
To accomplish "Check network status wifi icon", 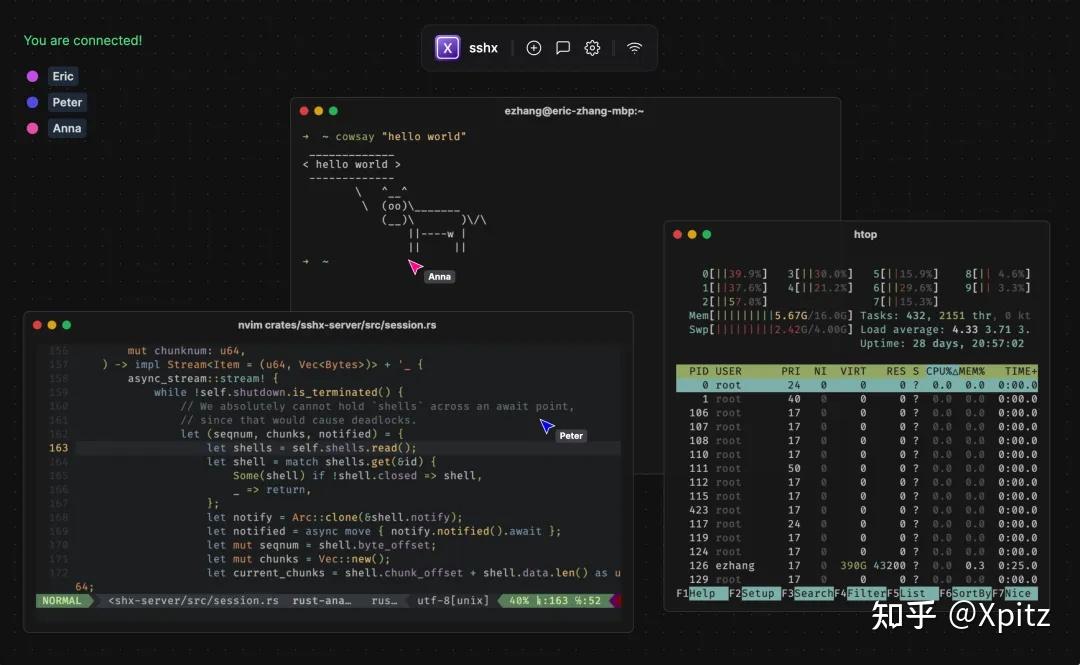I will pos(634,48).
